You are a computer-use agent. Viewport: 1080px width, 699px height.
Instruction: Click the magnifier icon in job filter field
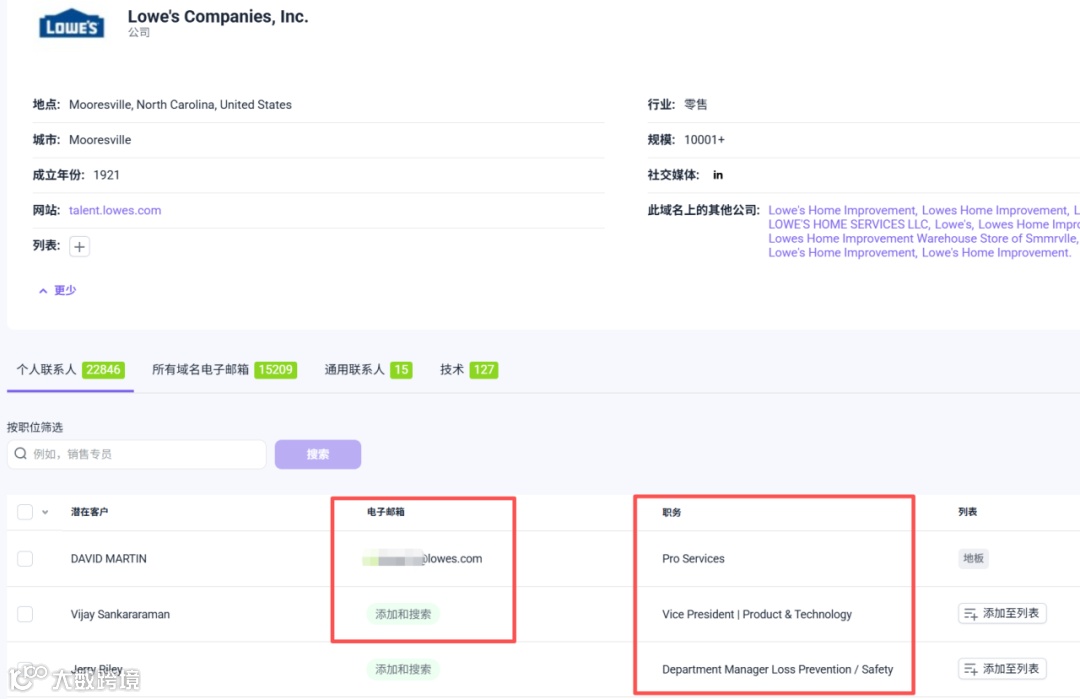[x=21, y=454]
